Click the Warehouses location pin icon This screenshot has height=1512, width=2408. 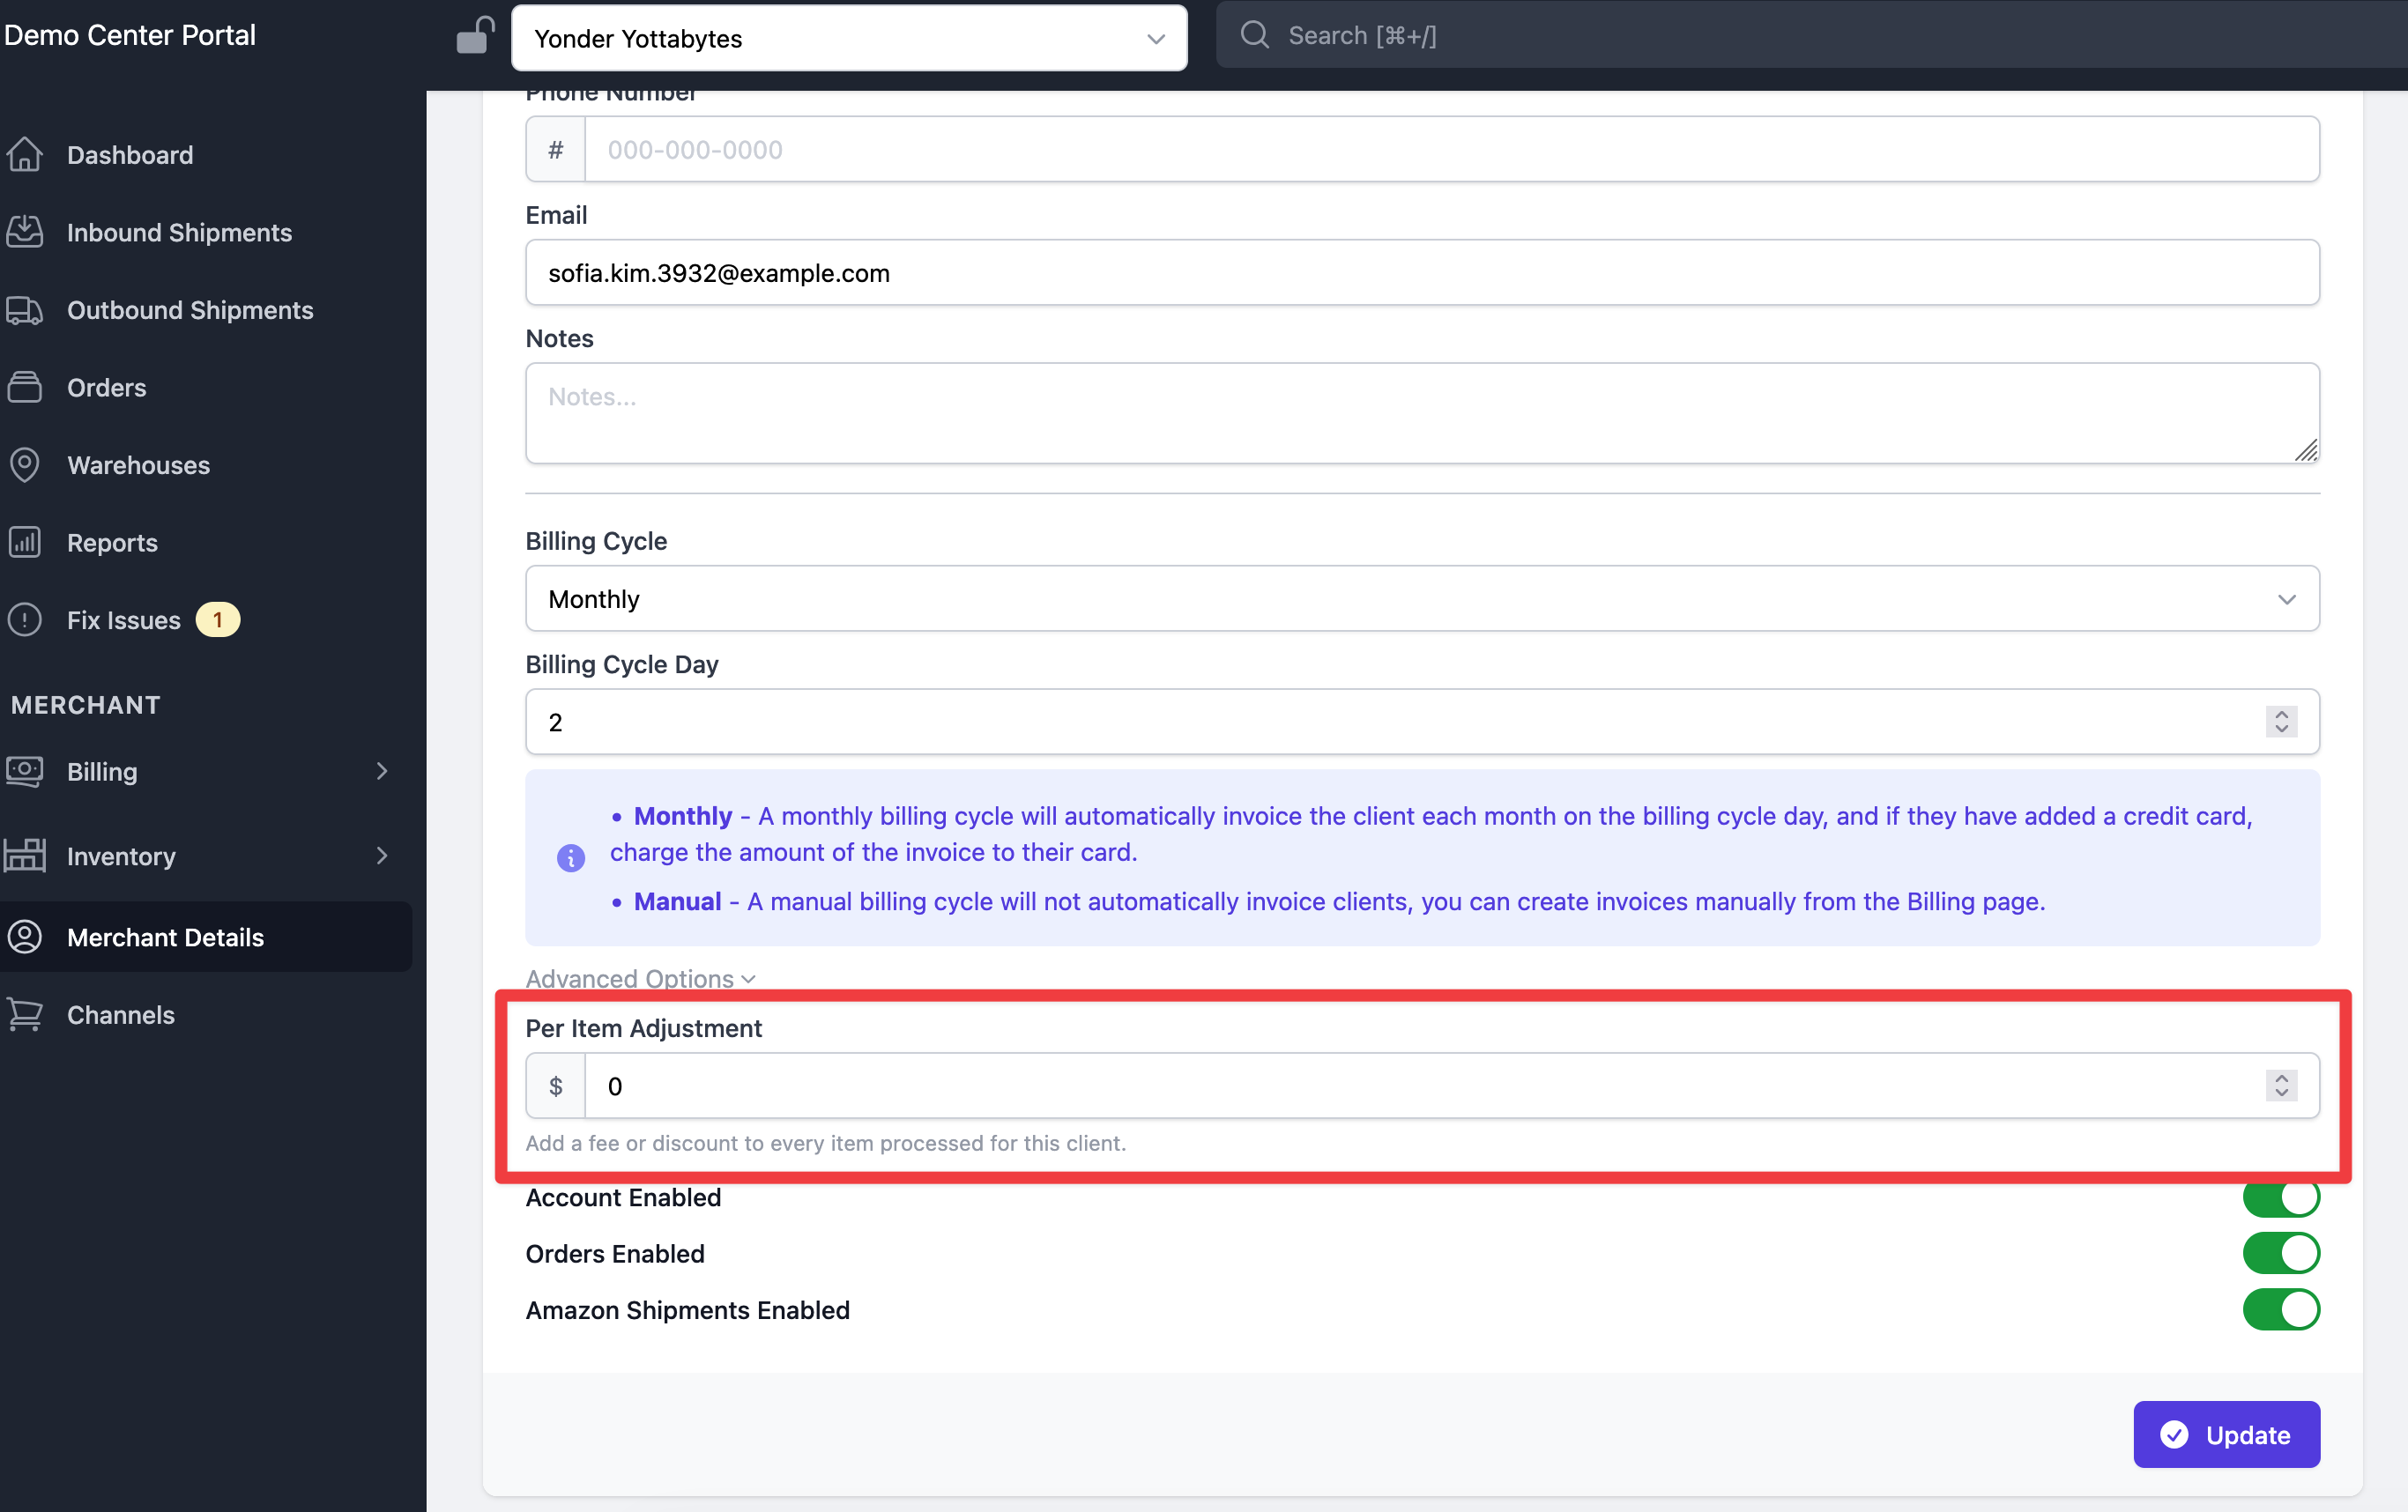tap(25, 465)
